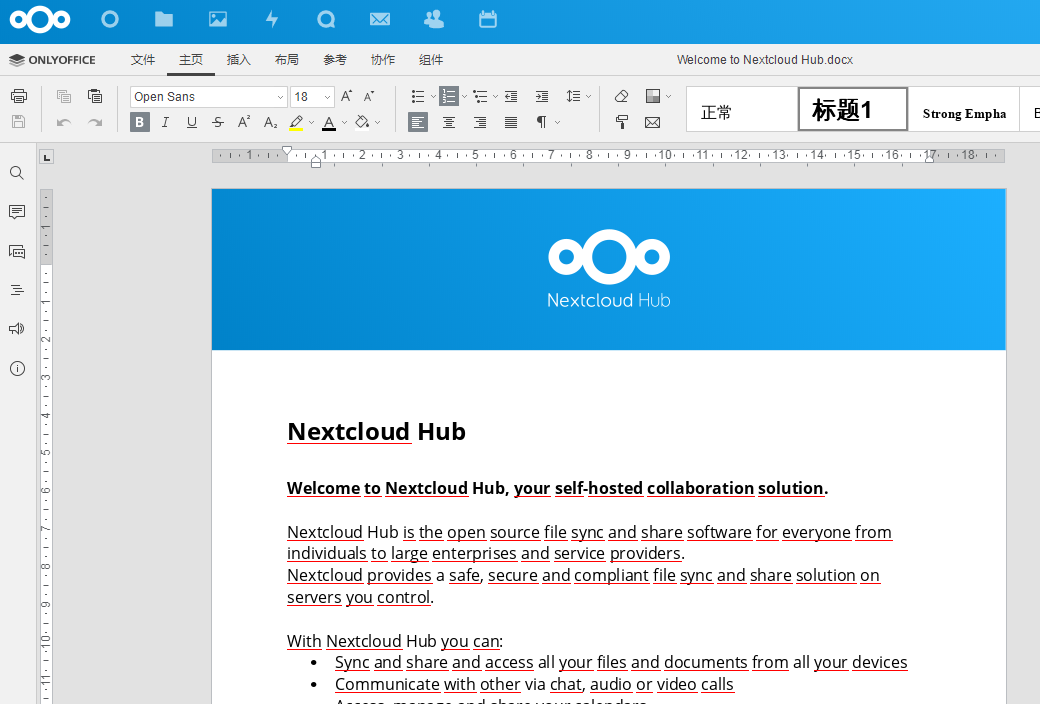Switch to the 布局 tab
The height and width of the screenshot is (704, 1040).
[287, 60]
